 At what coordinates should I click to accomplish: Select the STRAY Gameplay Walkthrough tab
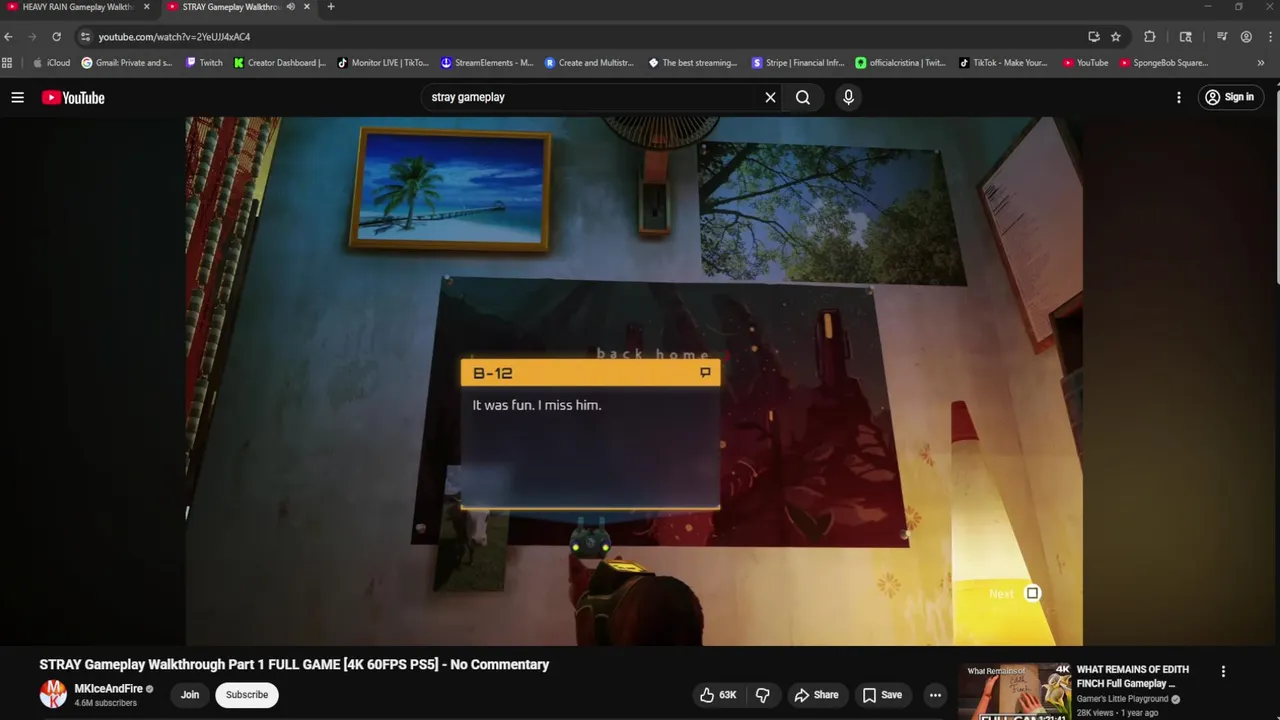click(229, 7)
